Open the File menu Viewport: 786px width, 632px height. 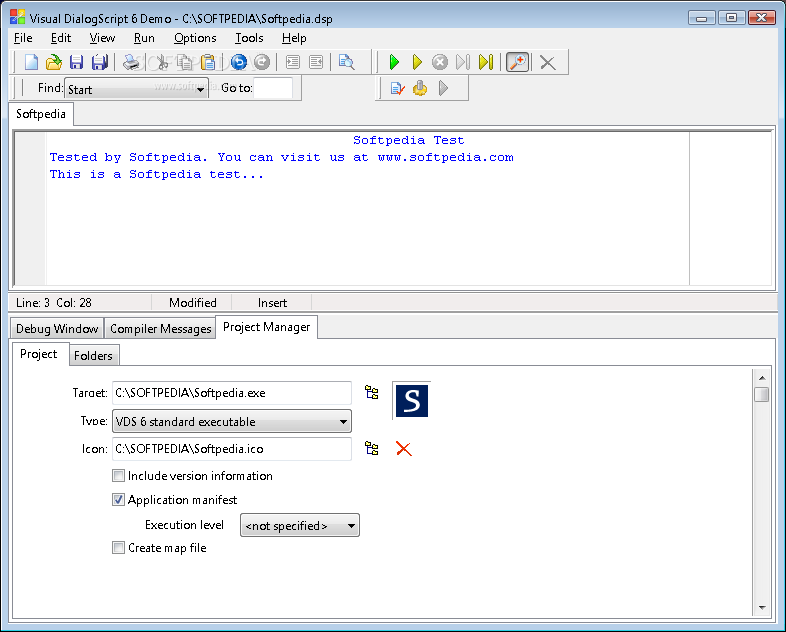coord(23,38)
